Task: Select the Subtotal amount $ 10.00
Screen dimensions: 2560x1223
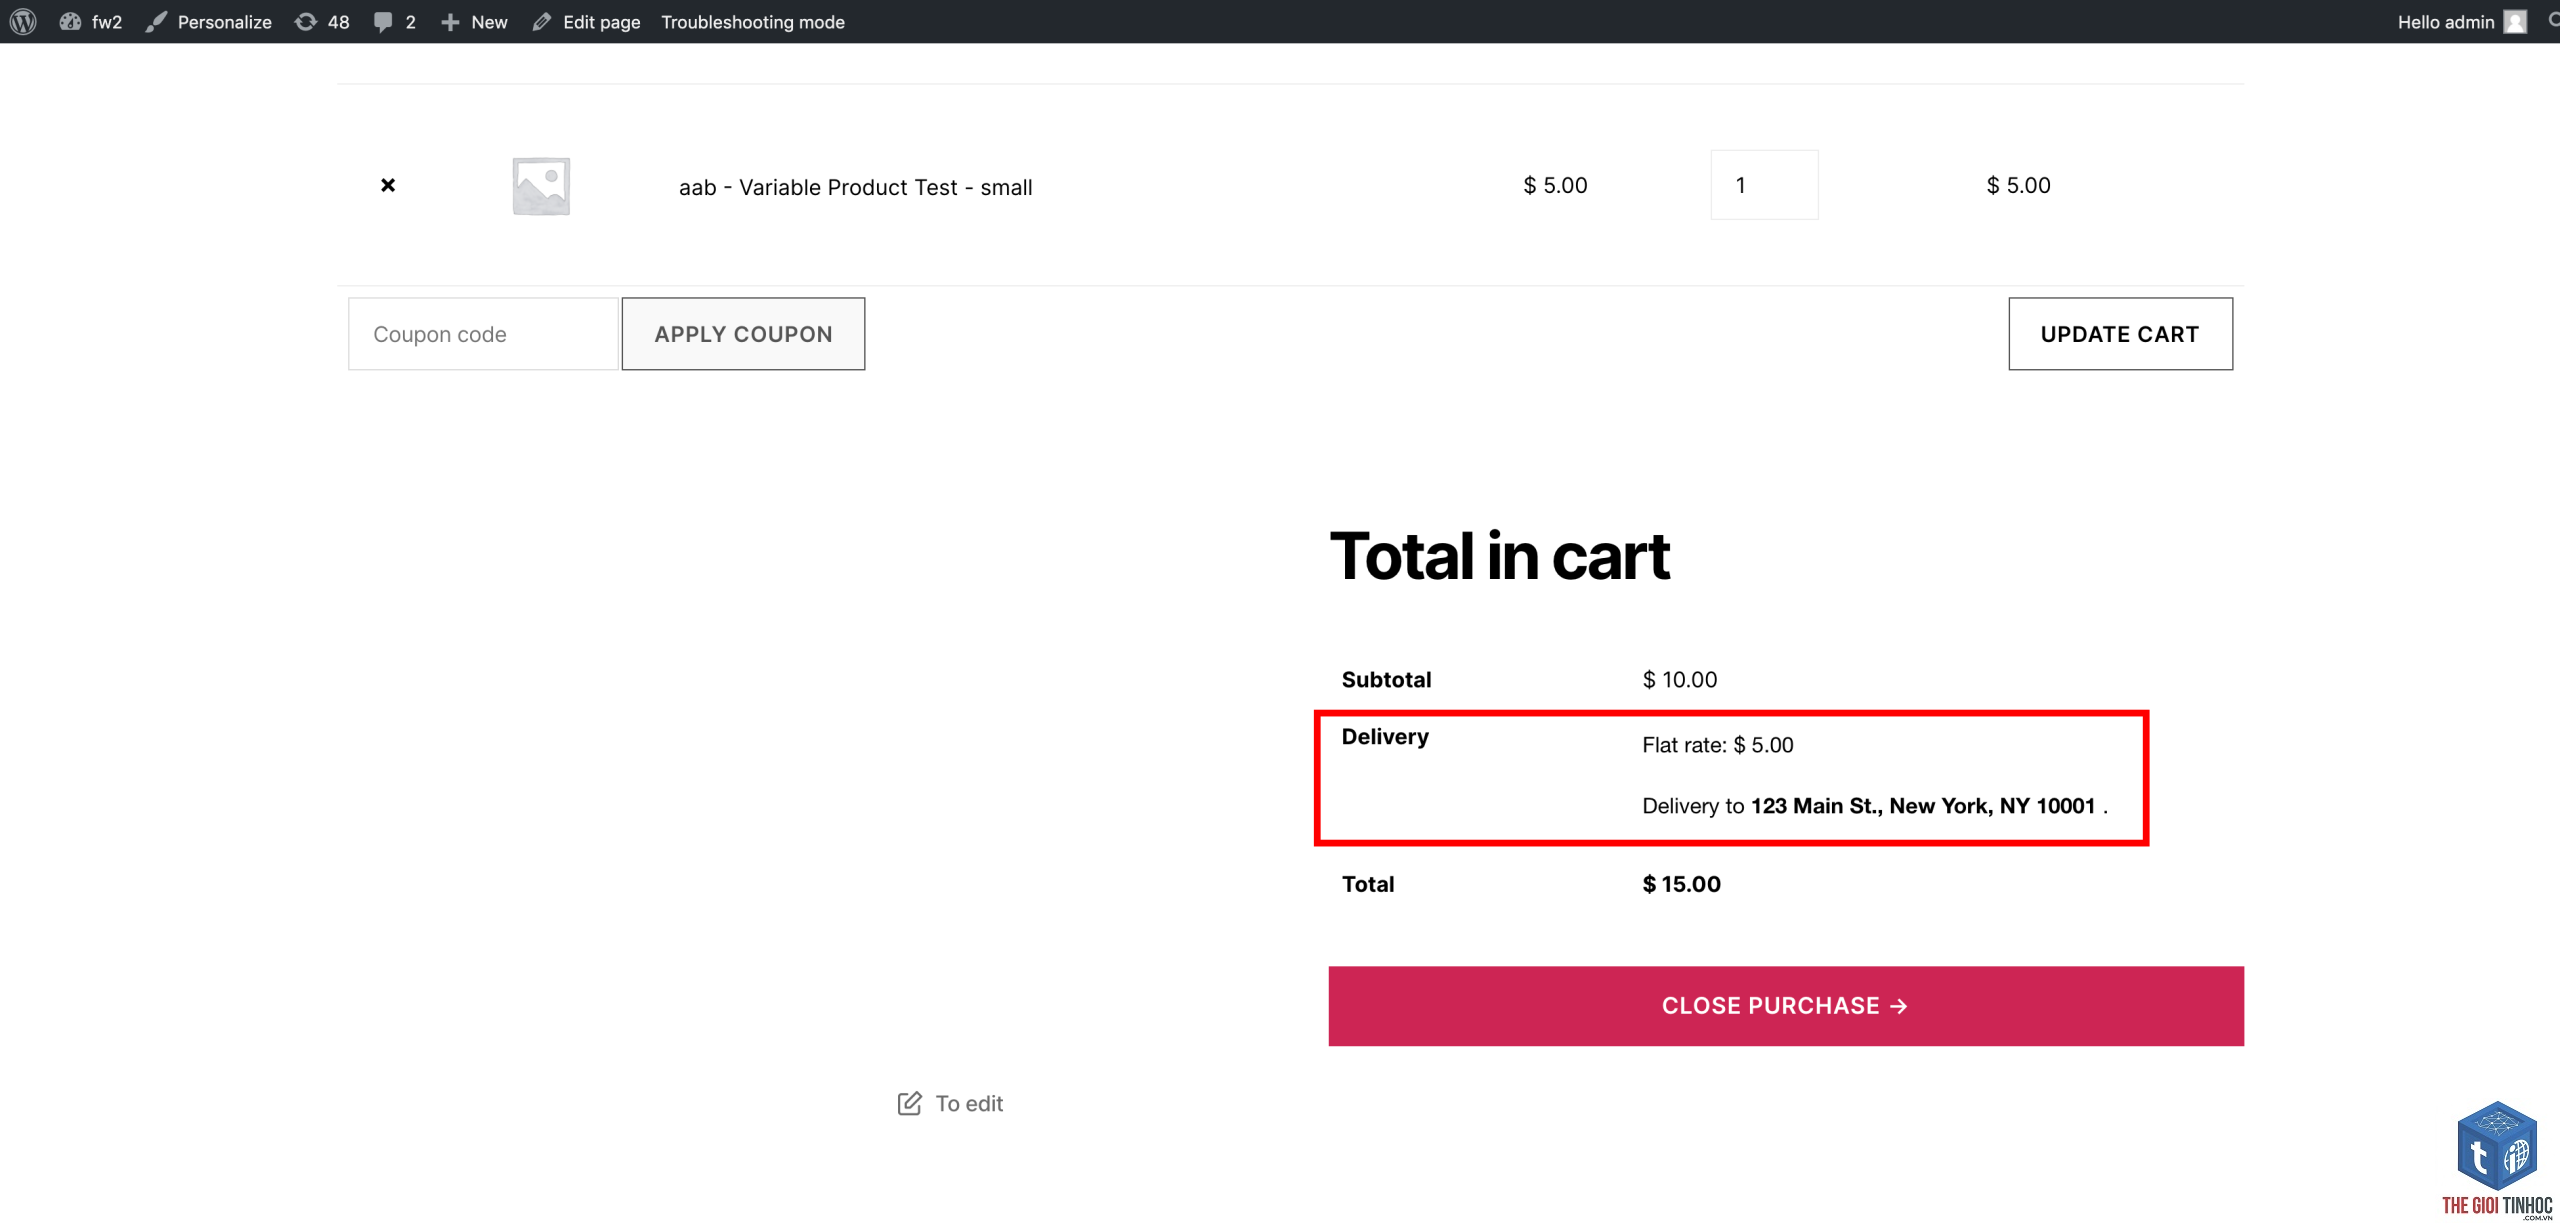Action: pyautogui.click(x=1680, y=679)
